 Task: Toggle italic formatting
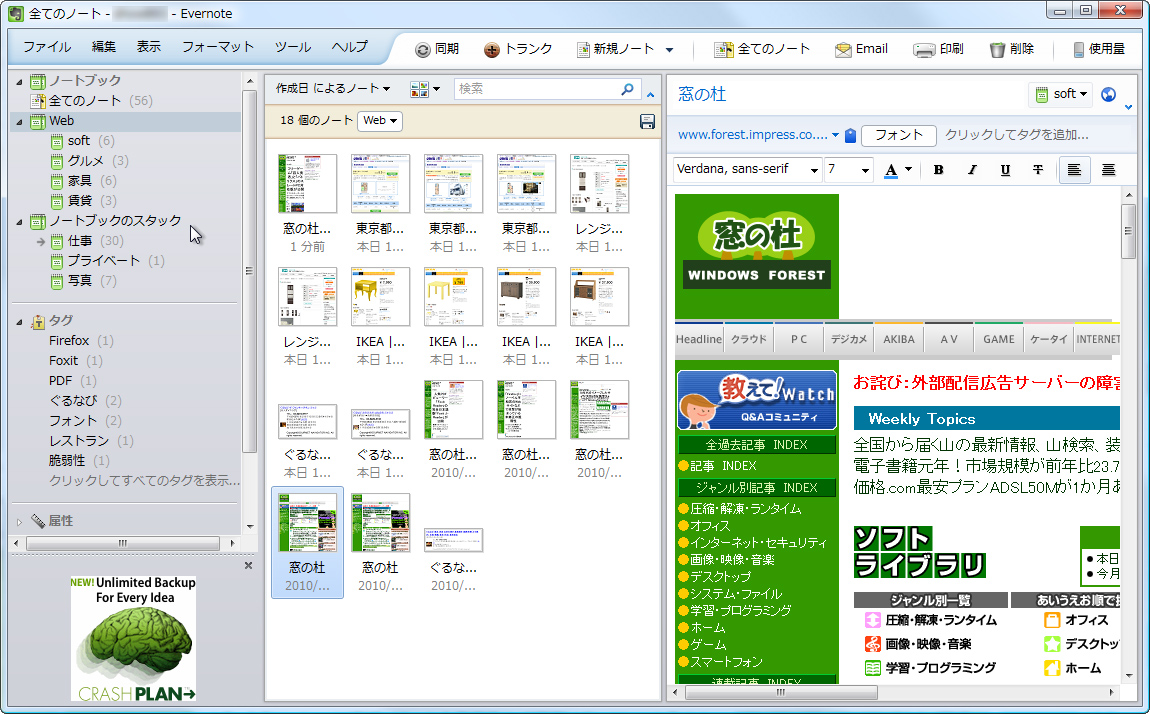point(970,170)
